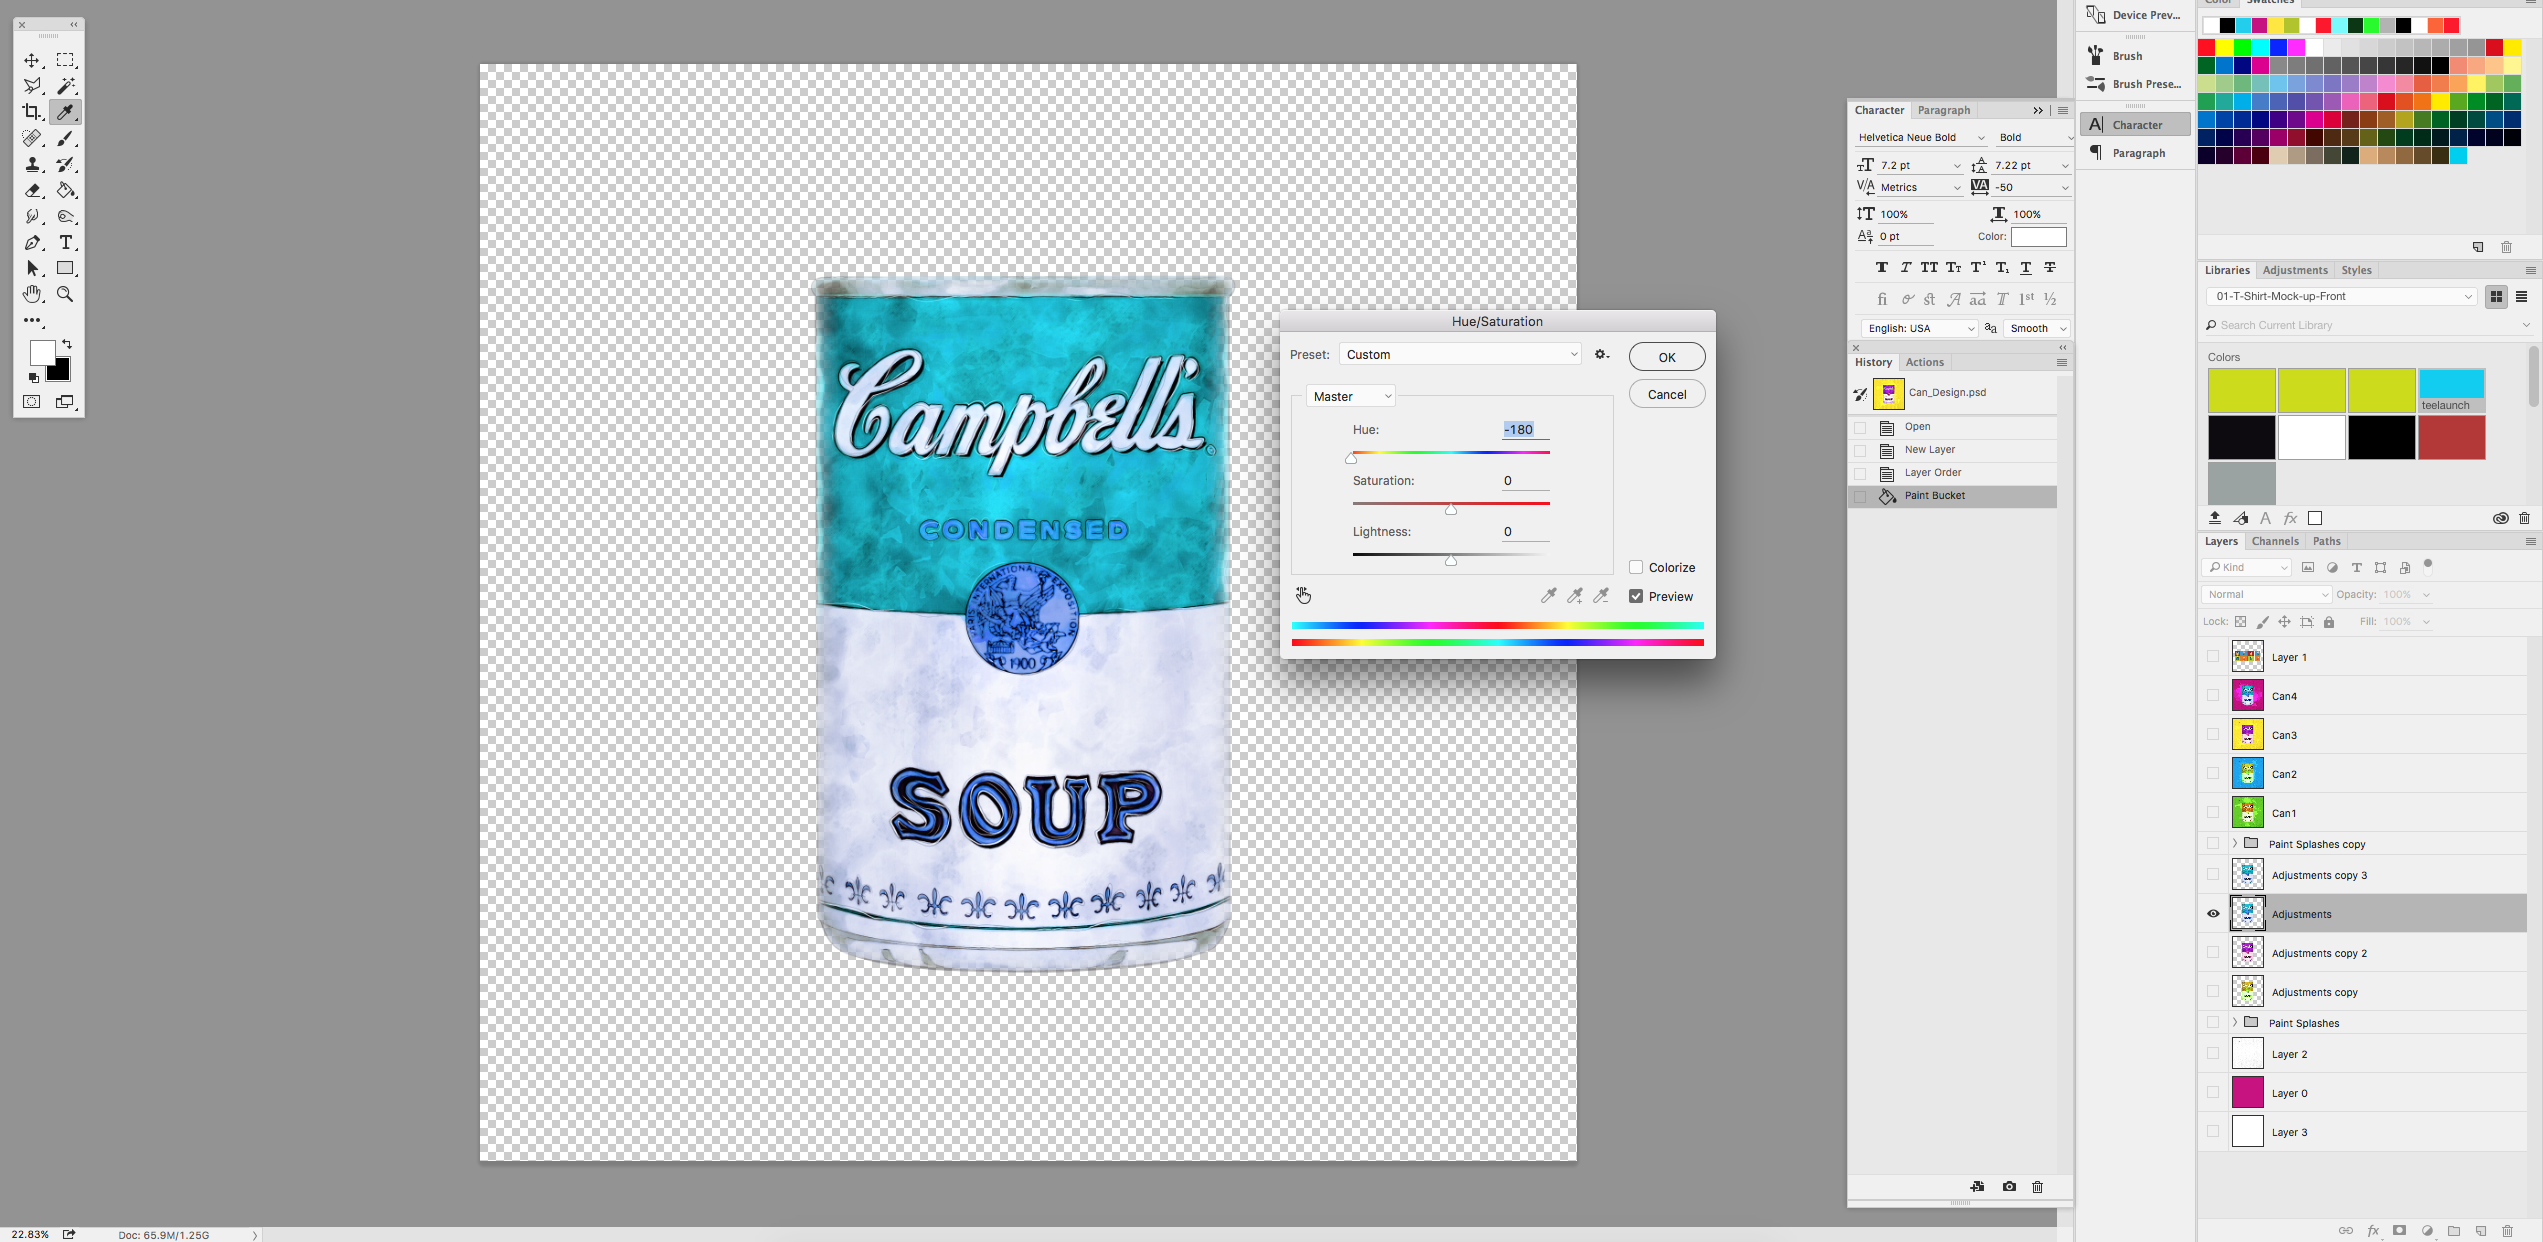Viewport: 2543px width, 1242px height.
Task: Open the Preset dropdown
Action: click(x=1460, y=355)
